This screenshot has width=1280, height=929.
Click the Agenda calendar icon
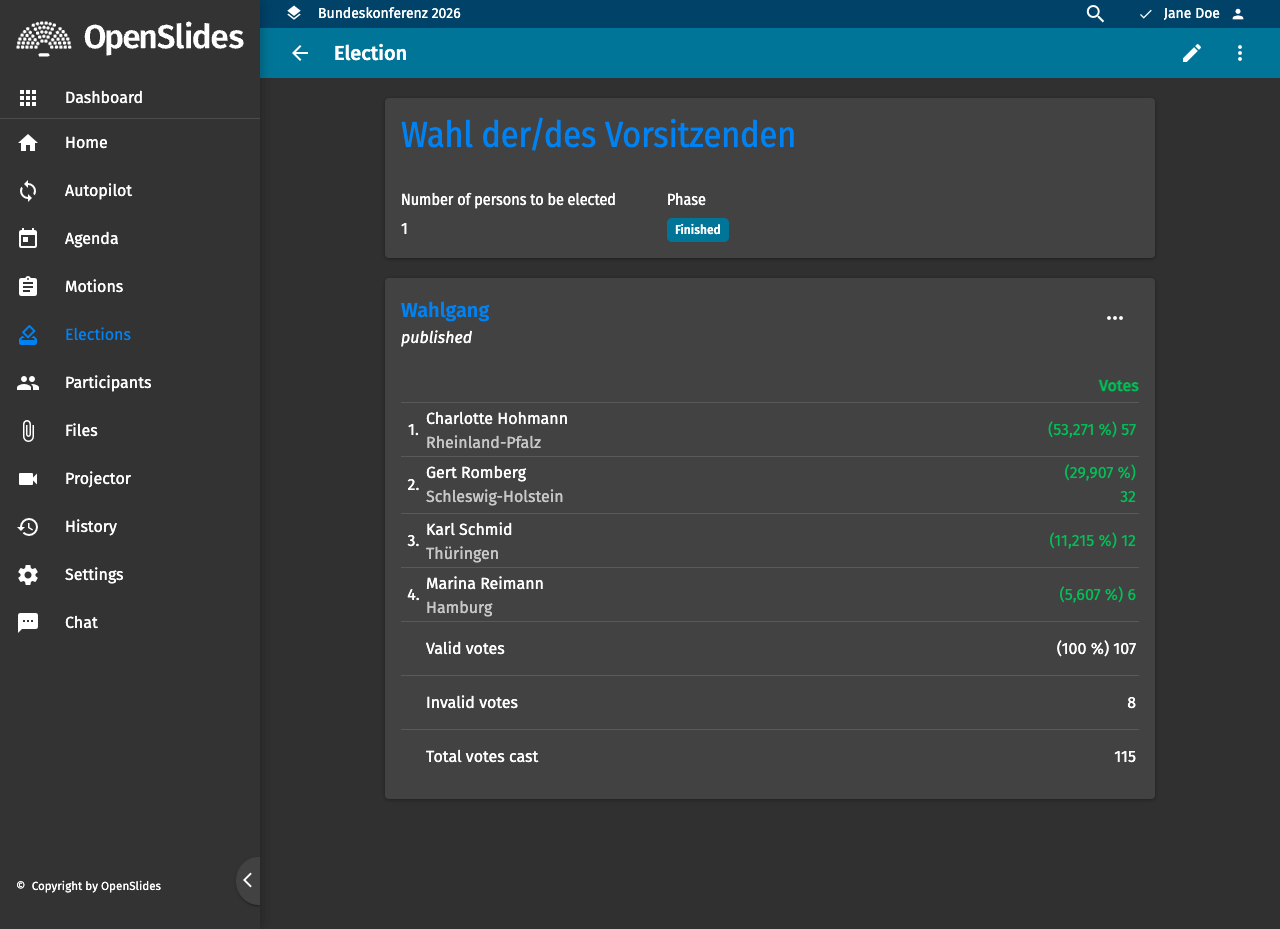pos(28,239)
